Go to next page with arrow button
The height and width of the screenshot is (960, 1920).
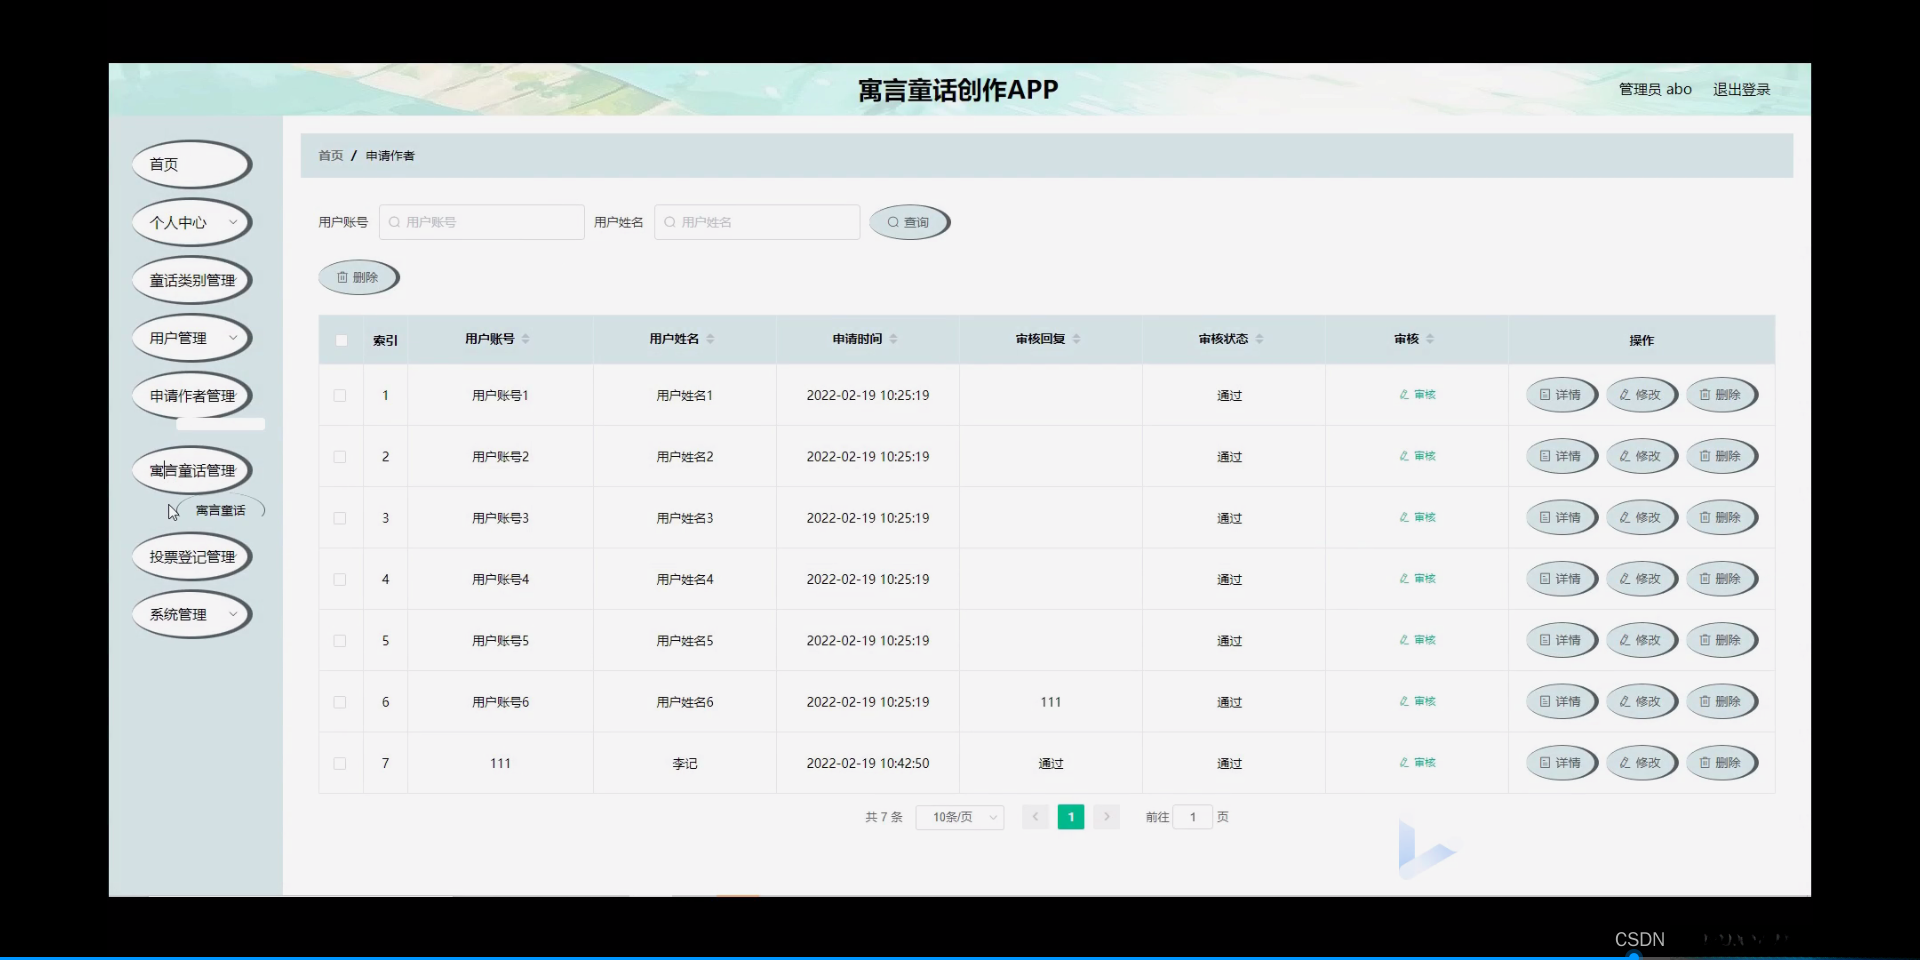tap(1106, 816)
